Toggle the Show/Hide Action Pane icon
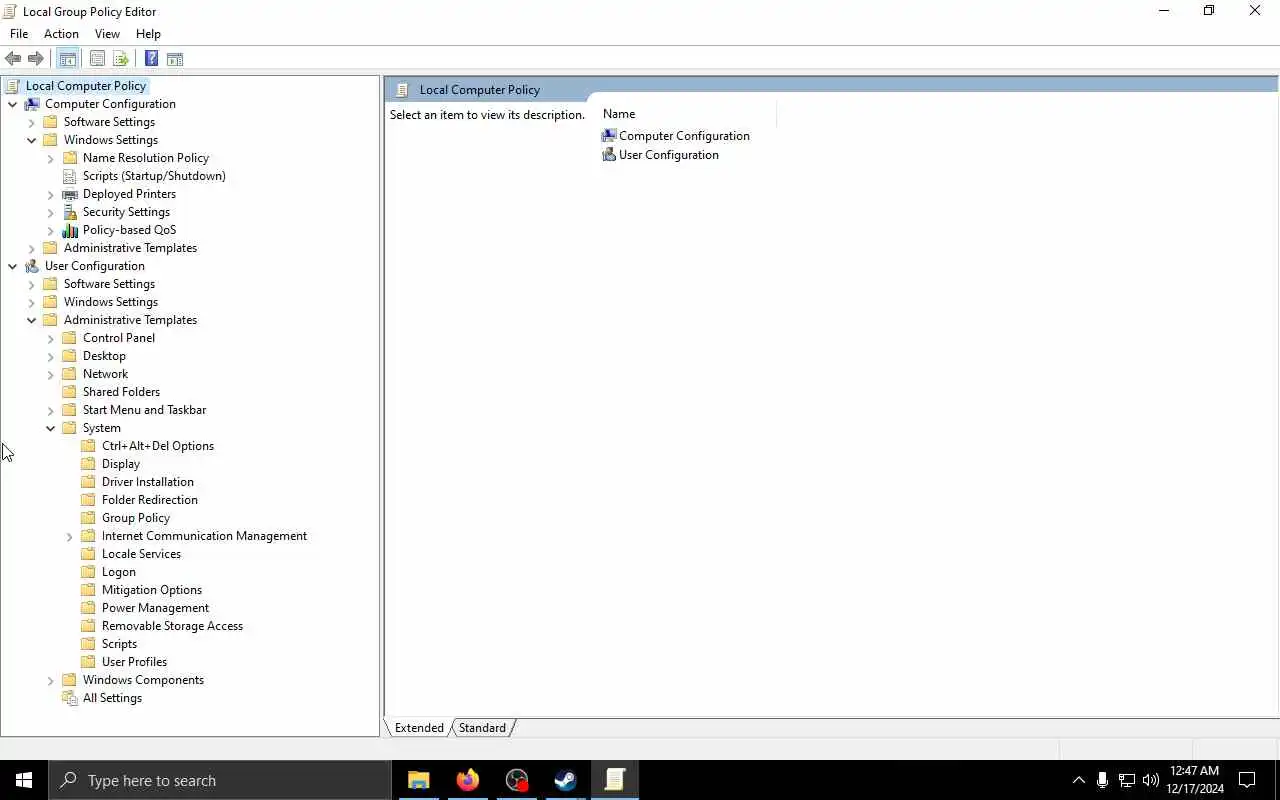 [175, 59]
